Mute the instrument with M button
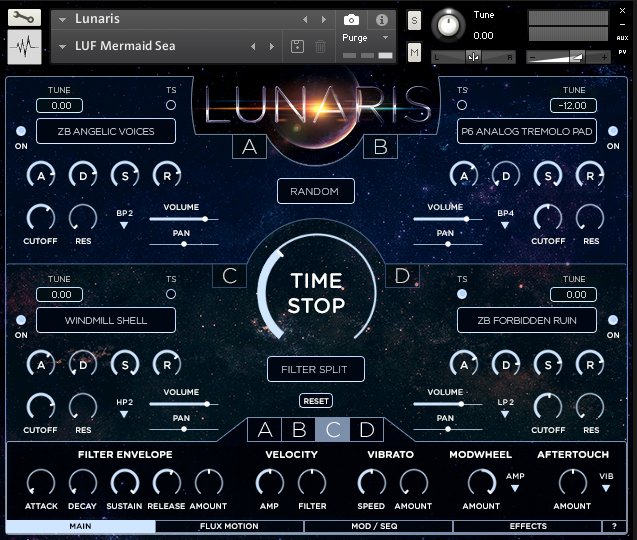Viewport: 637px width, 540px height. (x=414, y=52)
